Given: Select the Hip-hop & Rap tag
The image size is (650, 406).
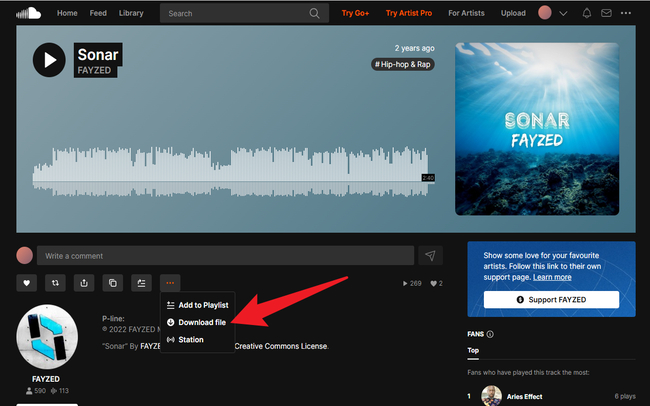Looking at the screenshot, I should 403,64.
